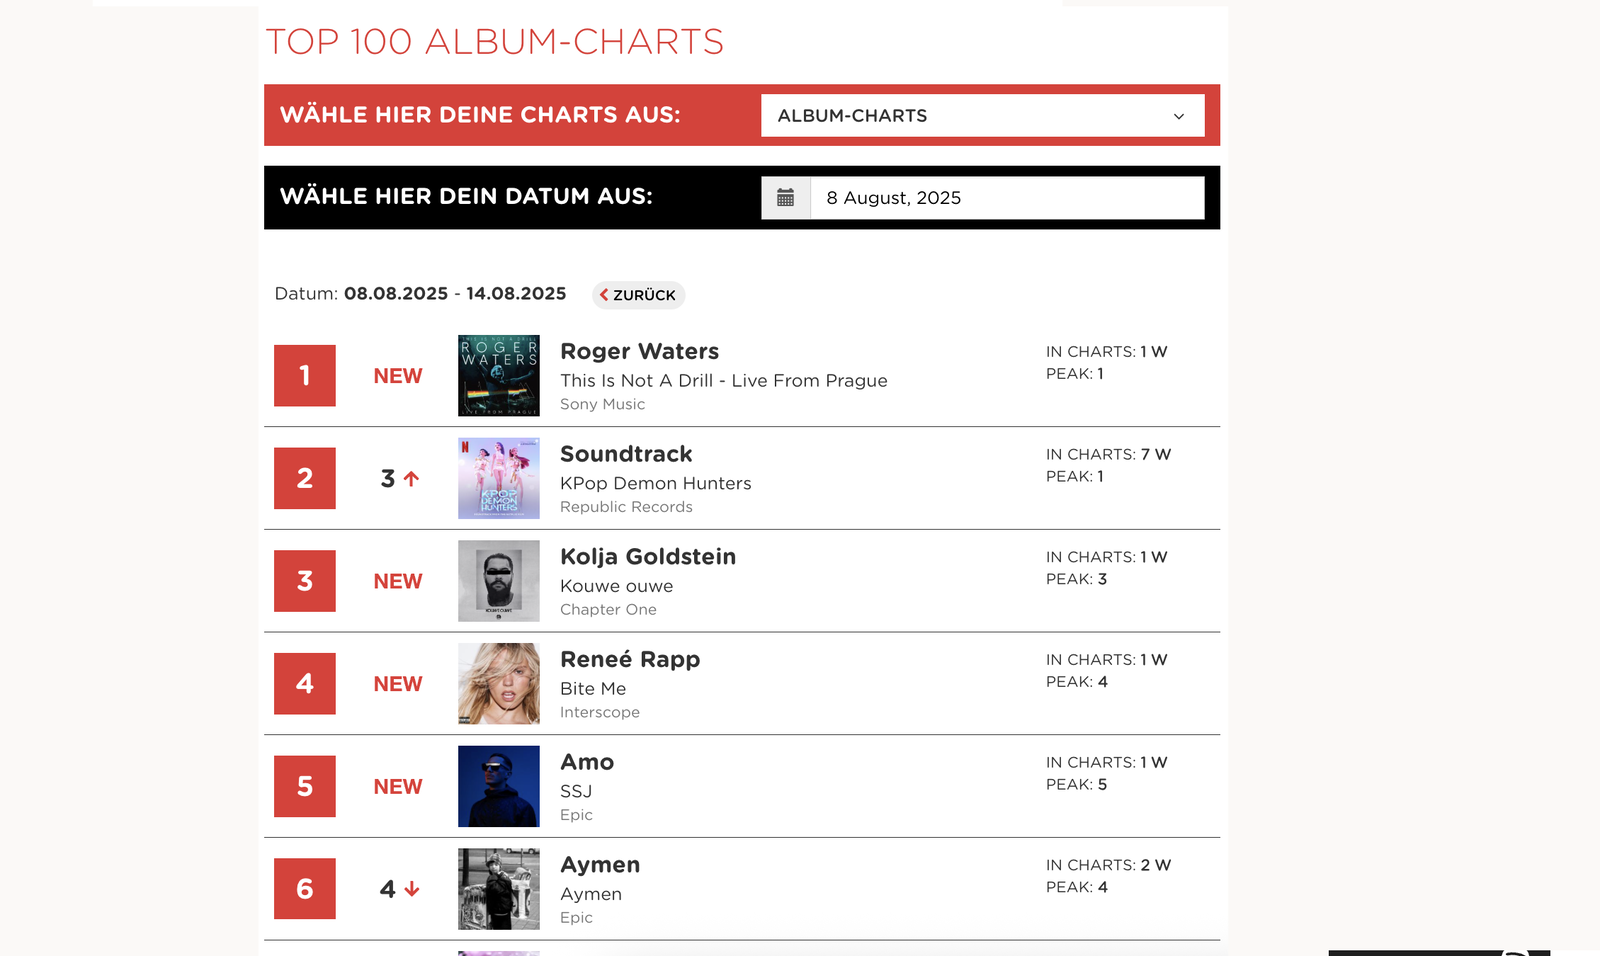Click the ZURÜCK button
This screenshot has width=1600, height=956.
point(637,294)
